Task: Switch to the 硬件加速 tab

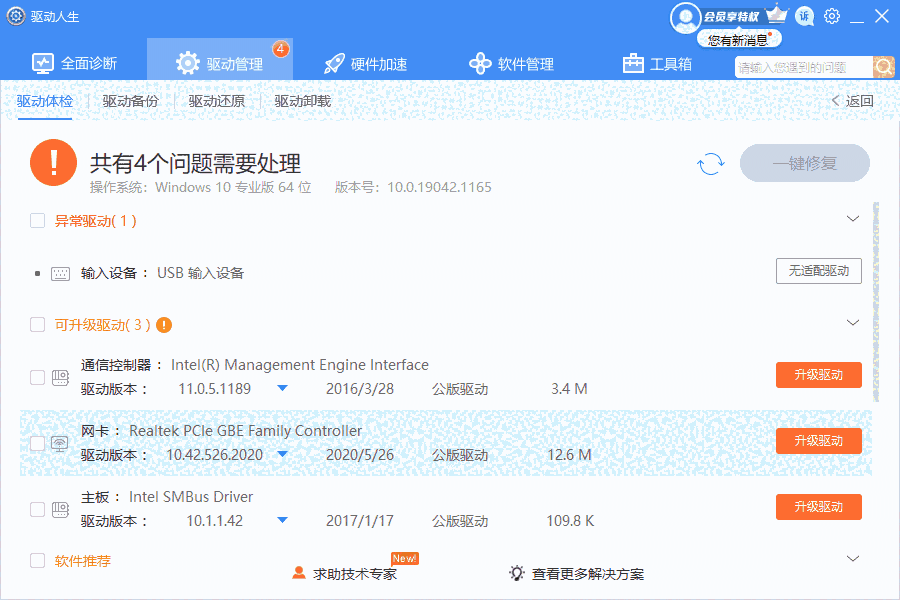Action: pos(366,64)
